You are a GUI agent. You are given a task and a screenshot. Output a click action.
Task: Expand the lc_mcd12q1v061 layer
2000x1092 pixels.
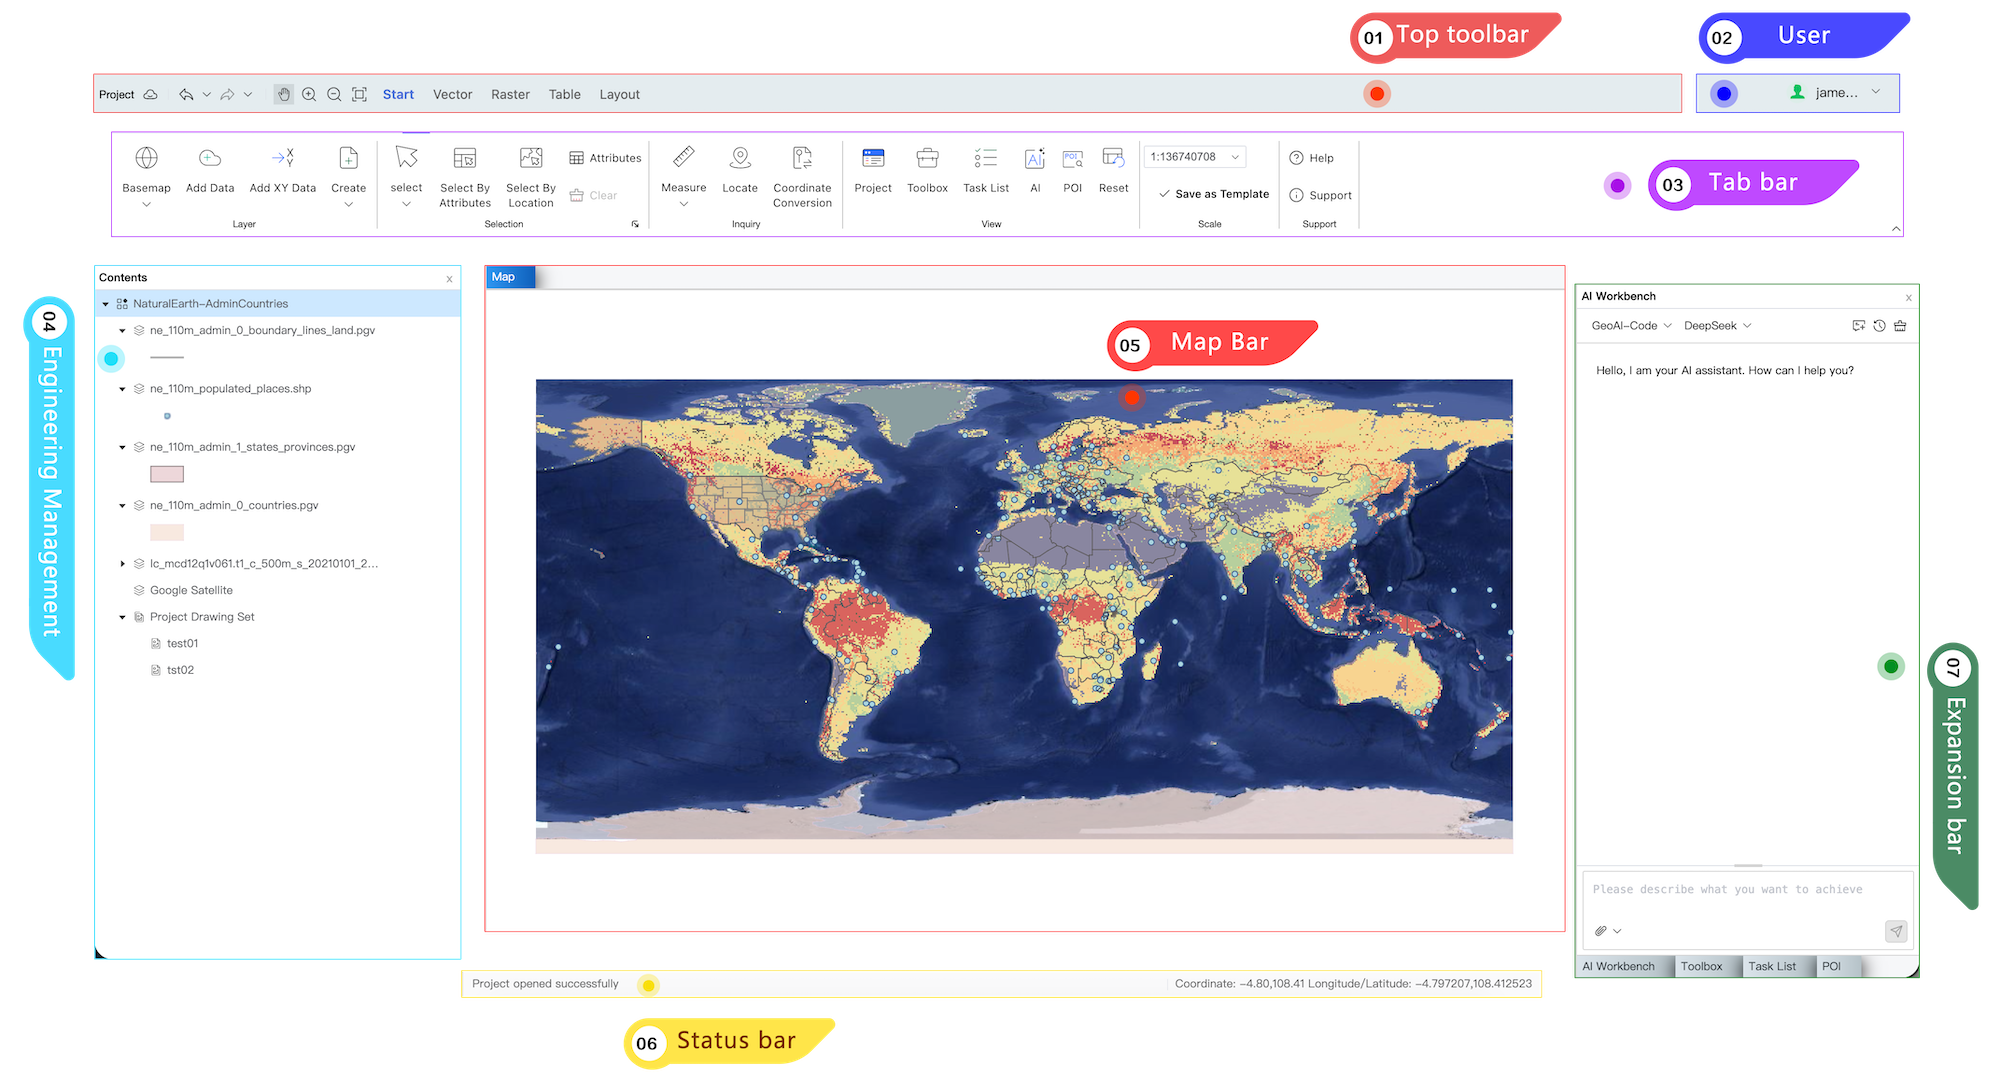(122, 564)
